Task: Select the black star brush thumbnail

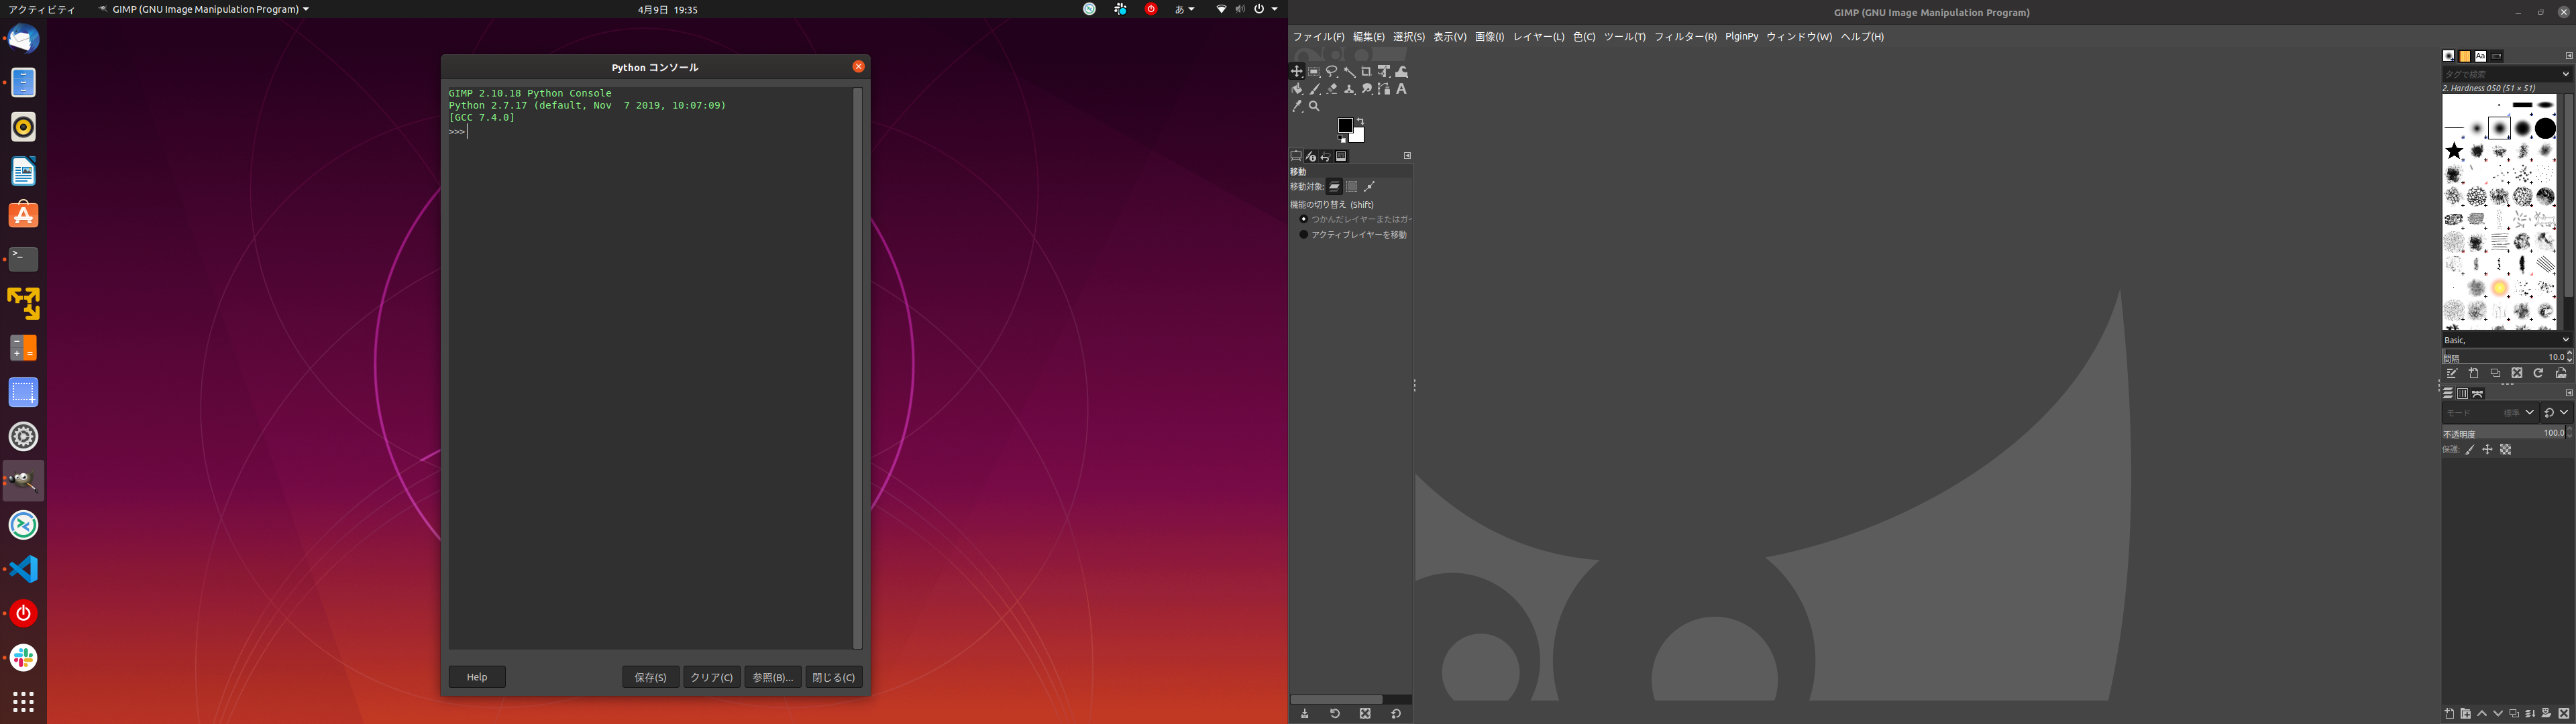Action: (x=2455, y=151)
